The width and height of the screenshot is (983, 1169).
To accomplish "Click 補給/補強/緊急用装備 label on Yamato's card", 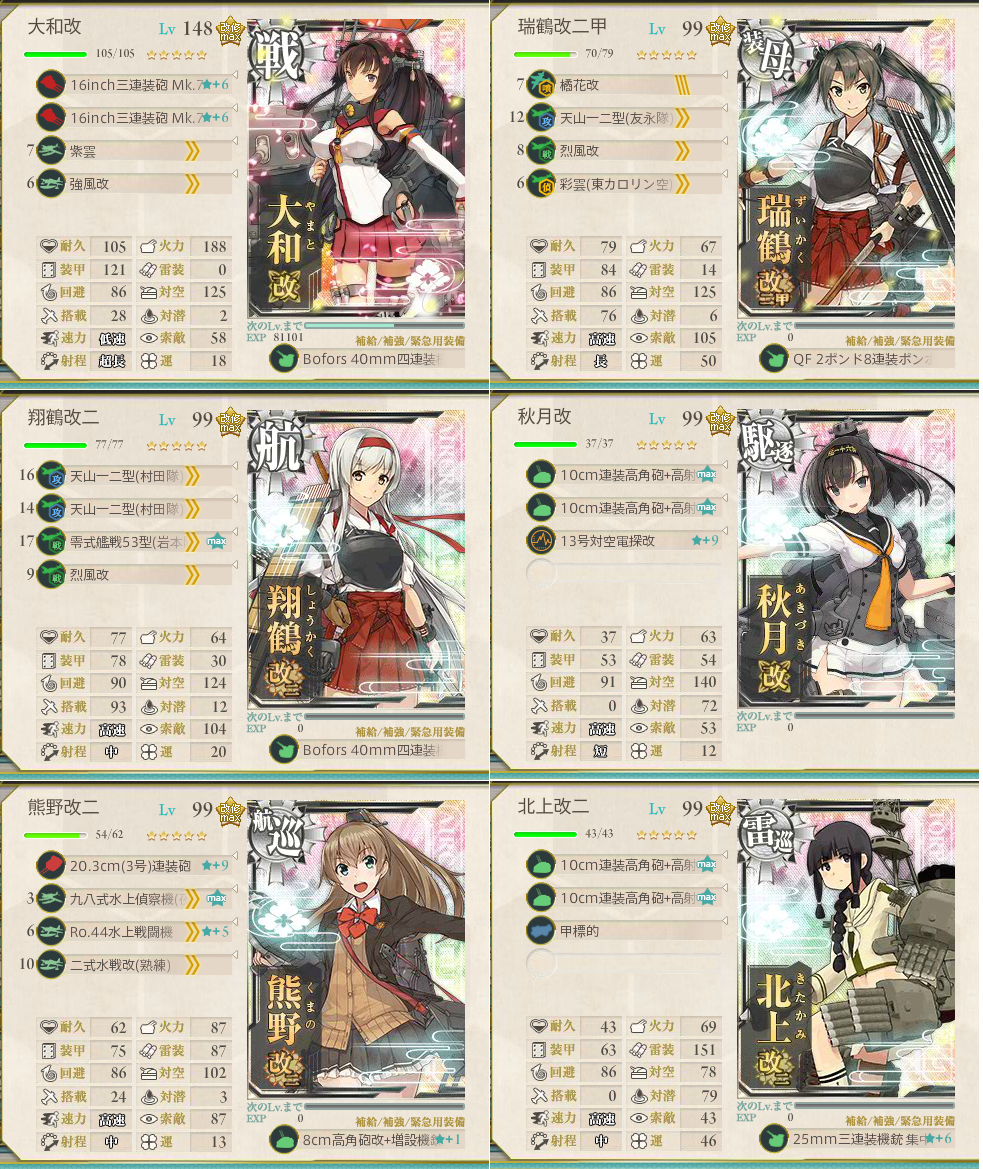I will tap(410, 341).
